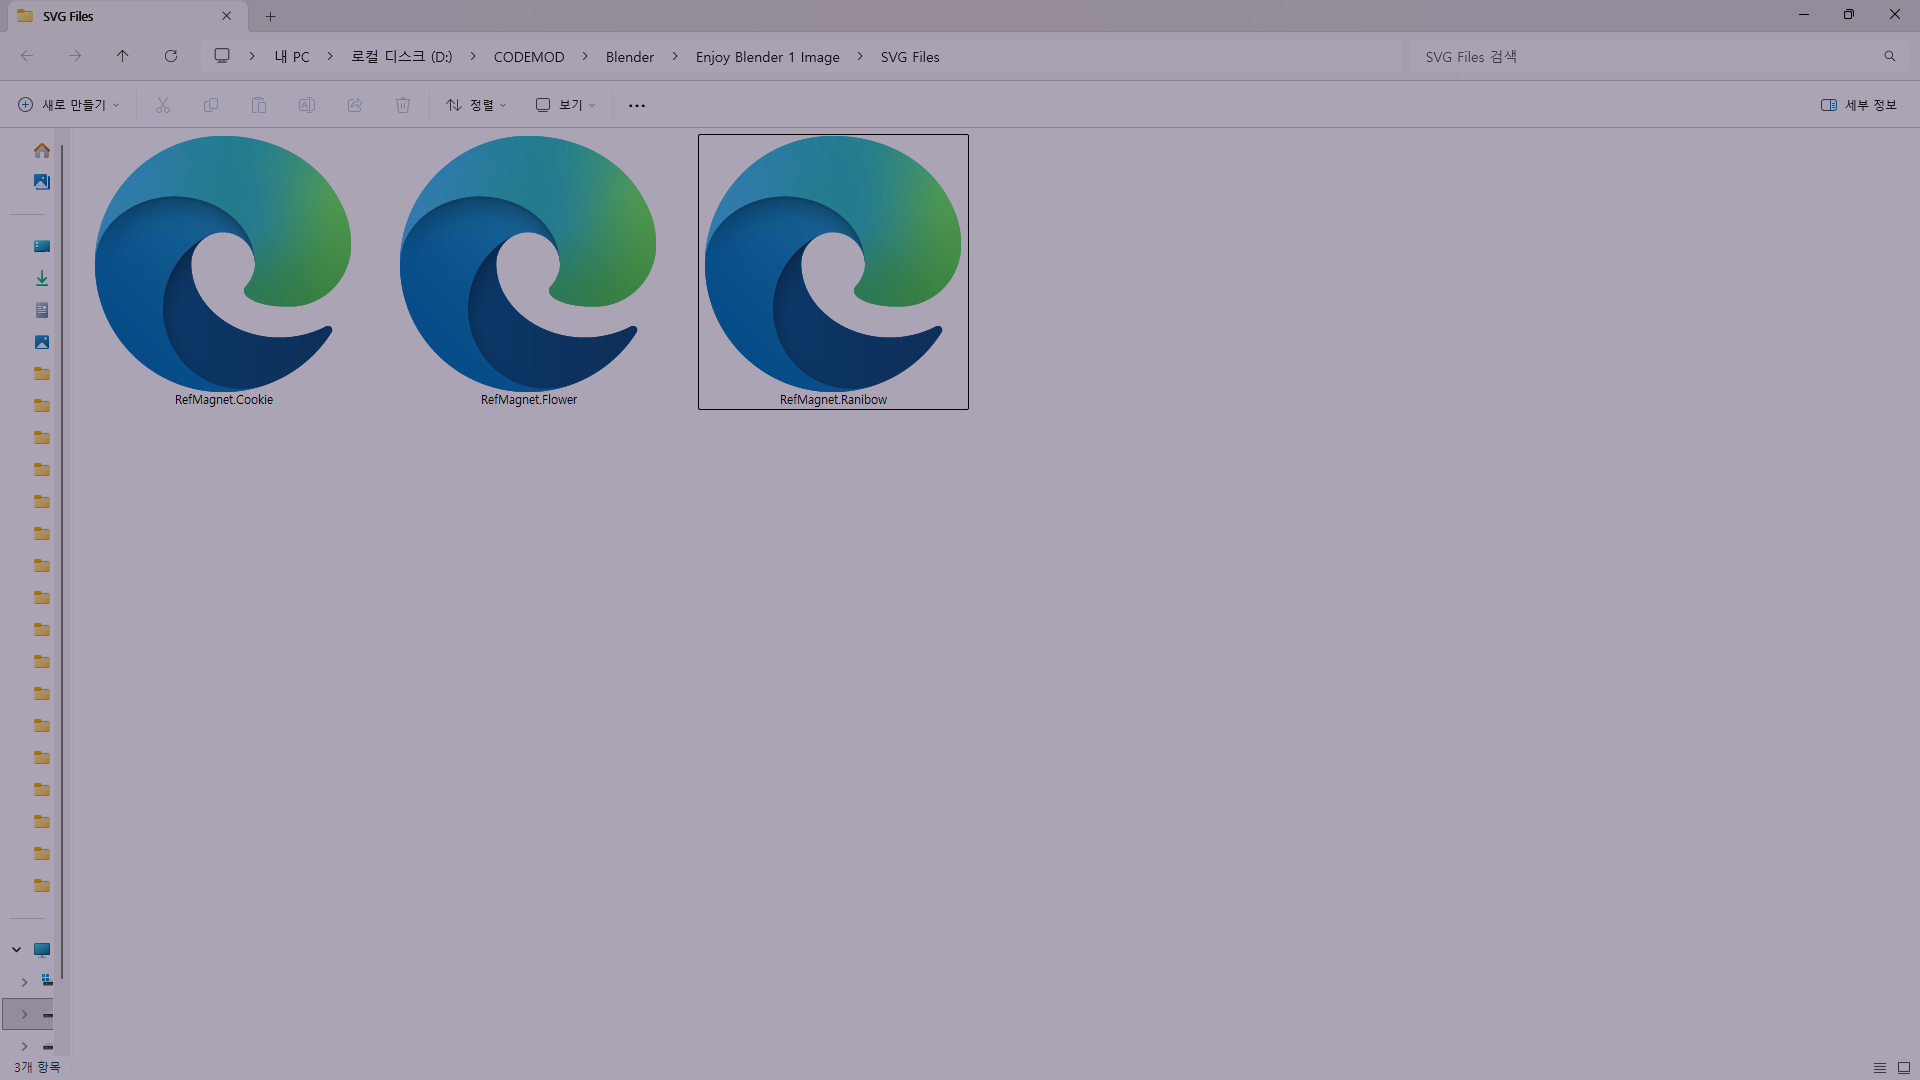Click the Paste clipboard icon
This screenshot has width=1920, height=1080.
click(259, 105)
